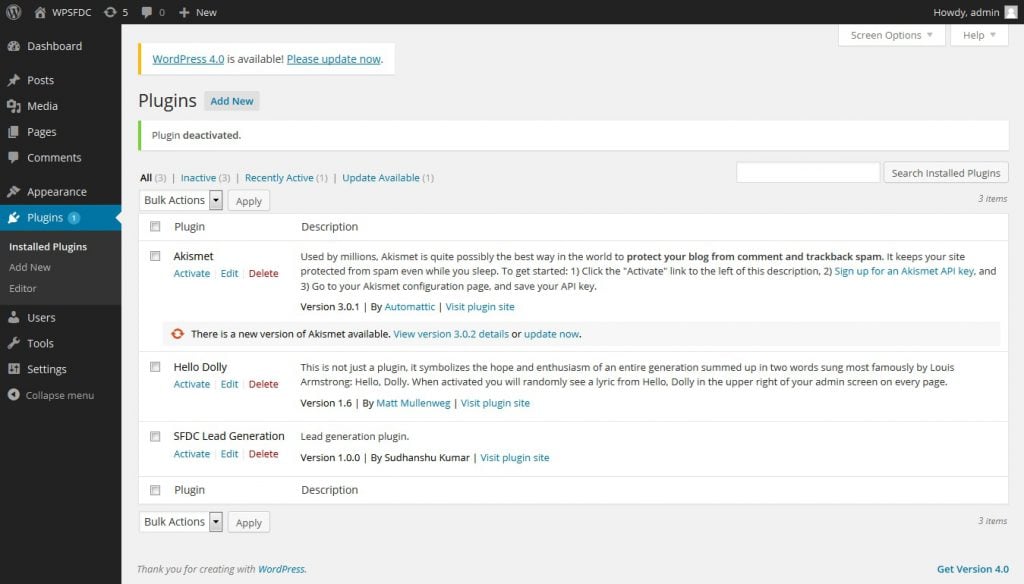
Task: Open the Bulk Actions dropdown
Action: [180, 200]
